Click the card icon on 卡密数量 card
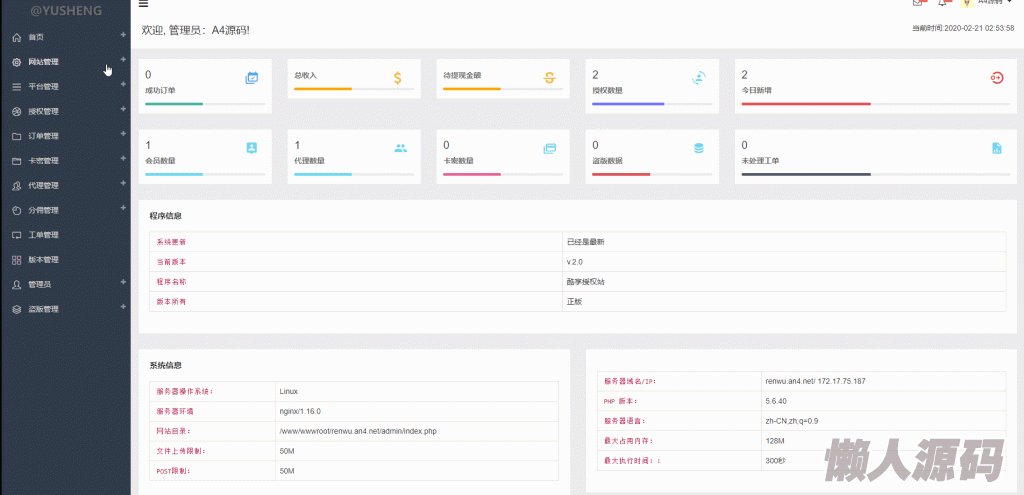 click(549, 148)
